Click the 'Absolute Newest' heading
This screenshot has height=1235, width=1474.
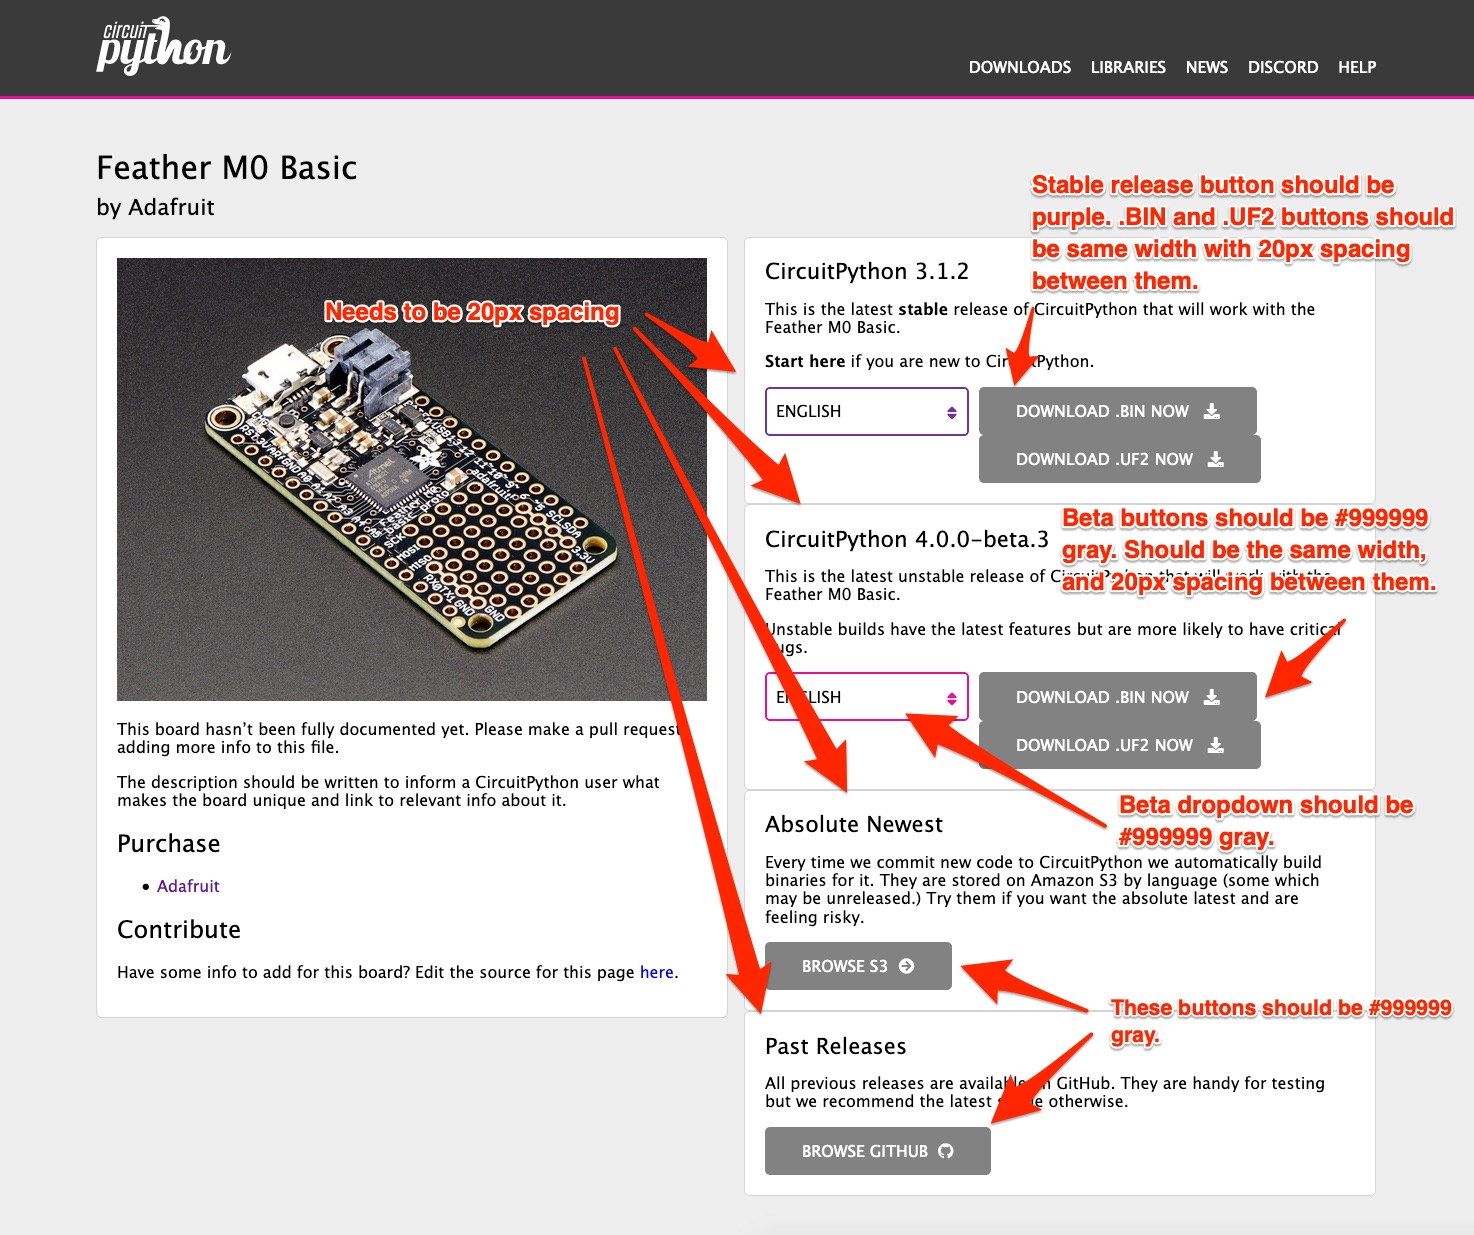854,824
